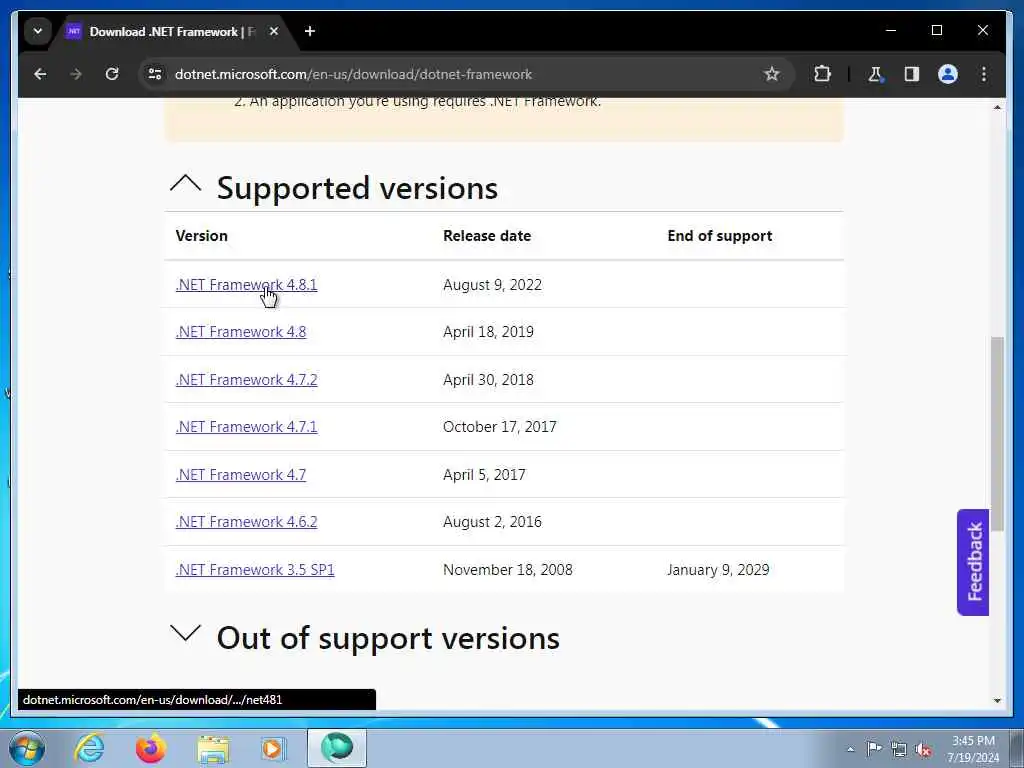Viewport: 1024px width, 768px height.
Task: Open the network tray icon
Action: 899,749
